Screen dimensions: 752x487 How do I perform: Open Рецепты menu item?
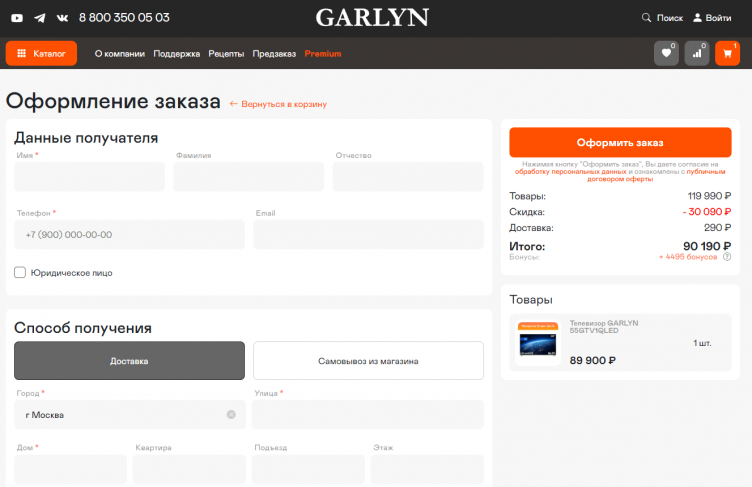click(226, 54)
